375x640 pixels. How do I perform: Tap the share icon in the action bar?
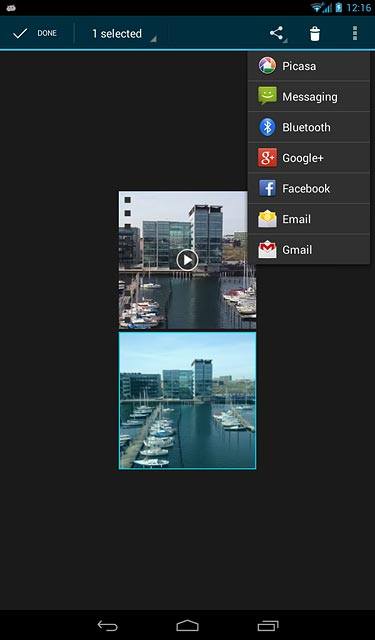277,33
